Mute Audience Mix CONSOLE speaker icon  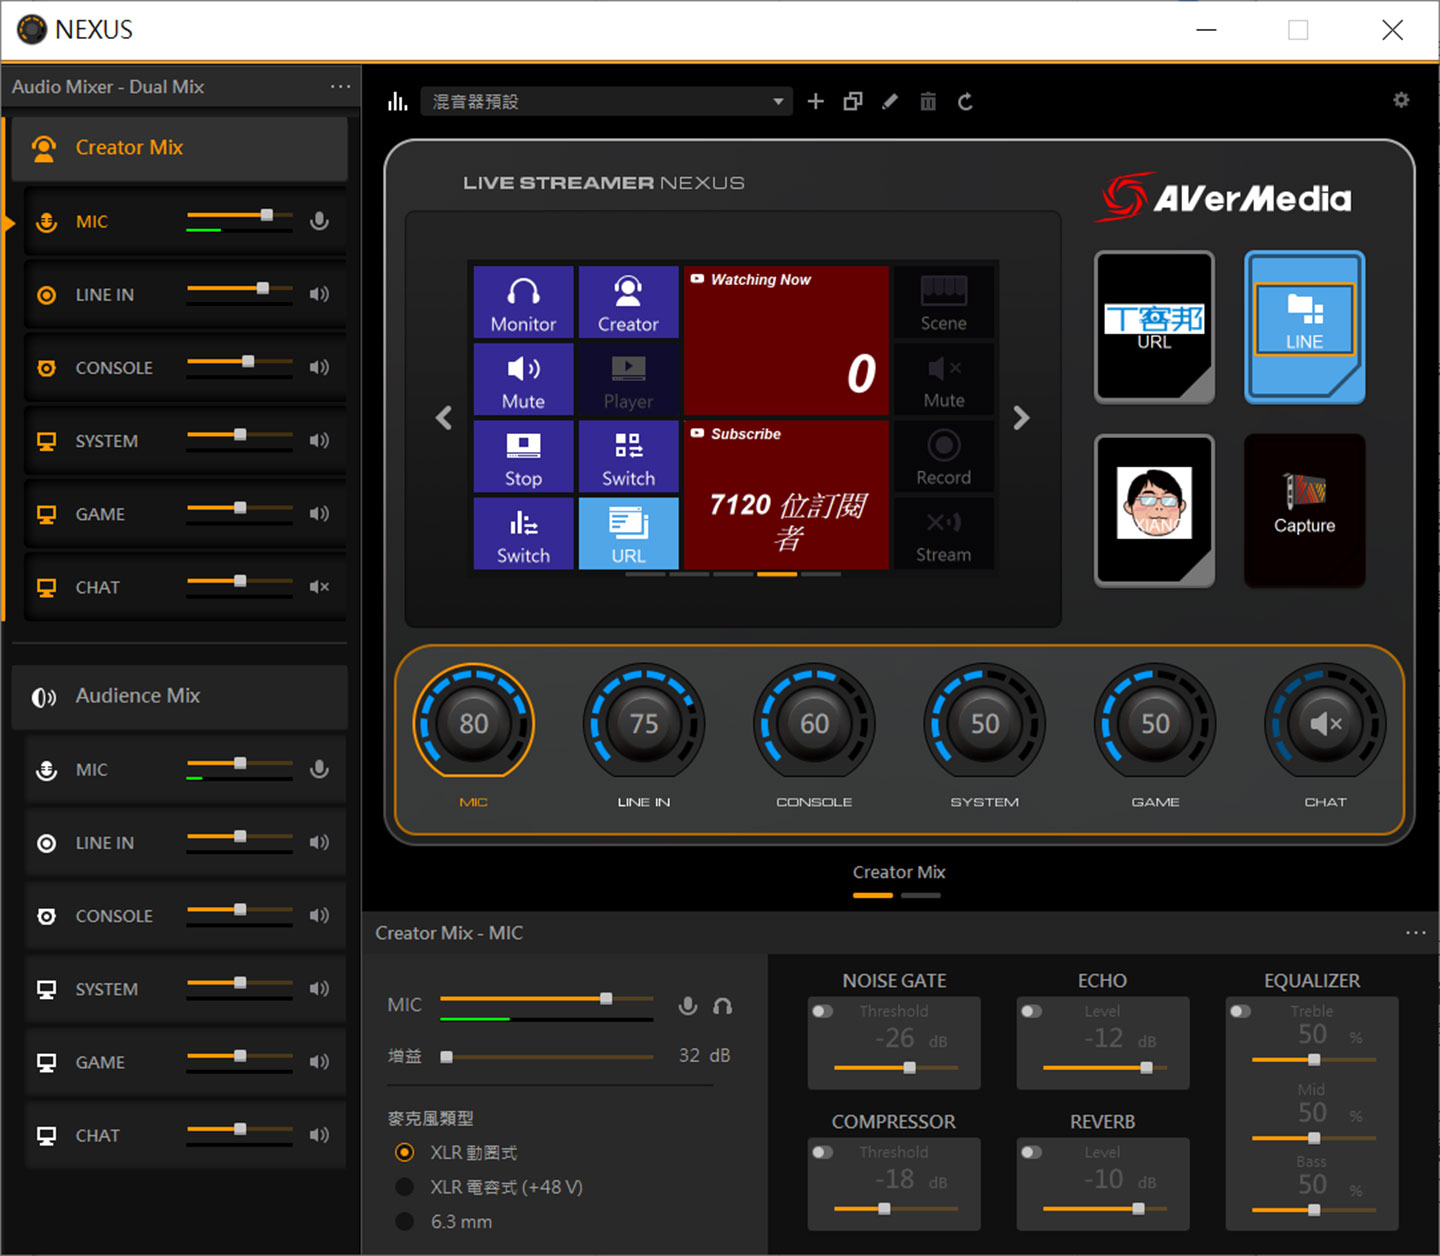[x=319, y=915]
